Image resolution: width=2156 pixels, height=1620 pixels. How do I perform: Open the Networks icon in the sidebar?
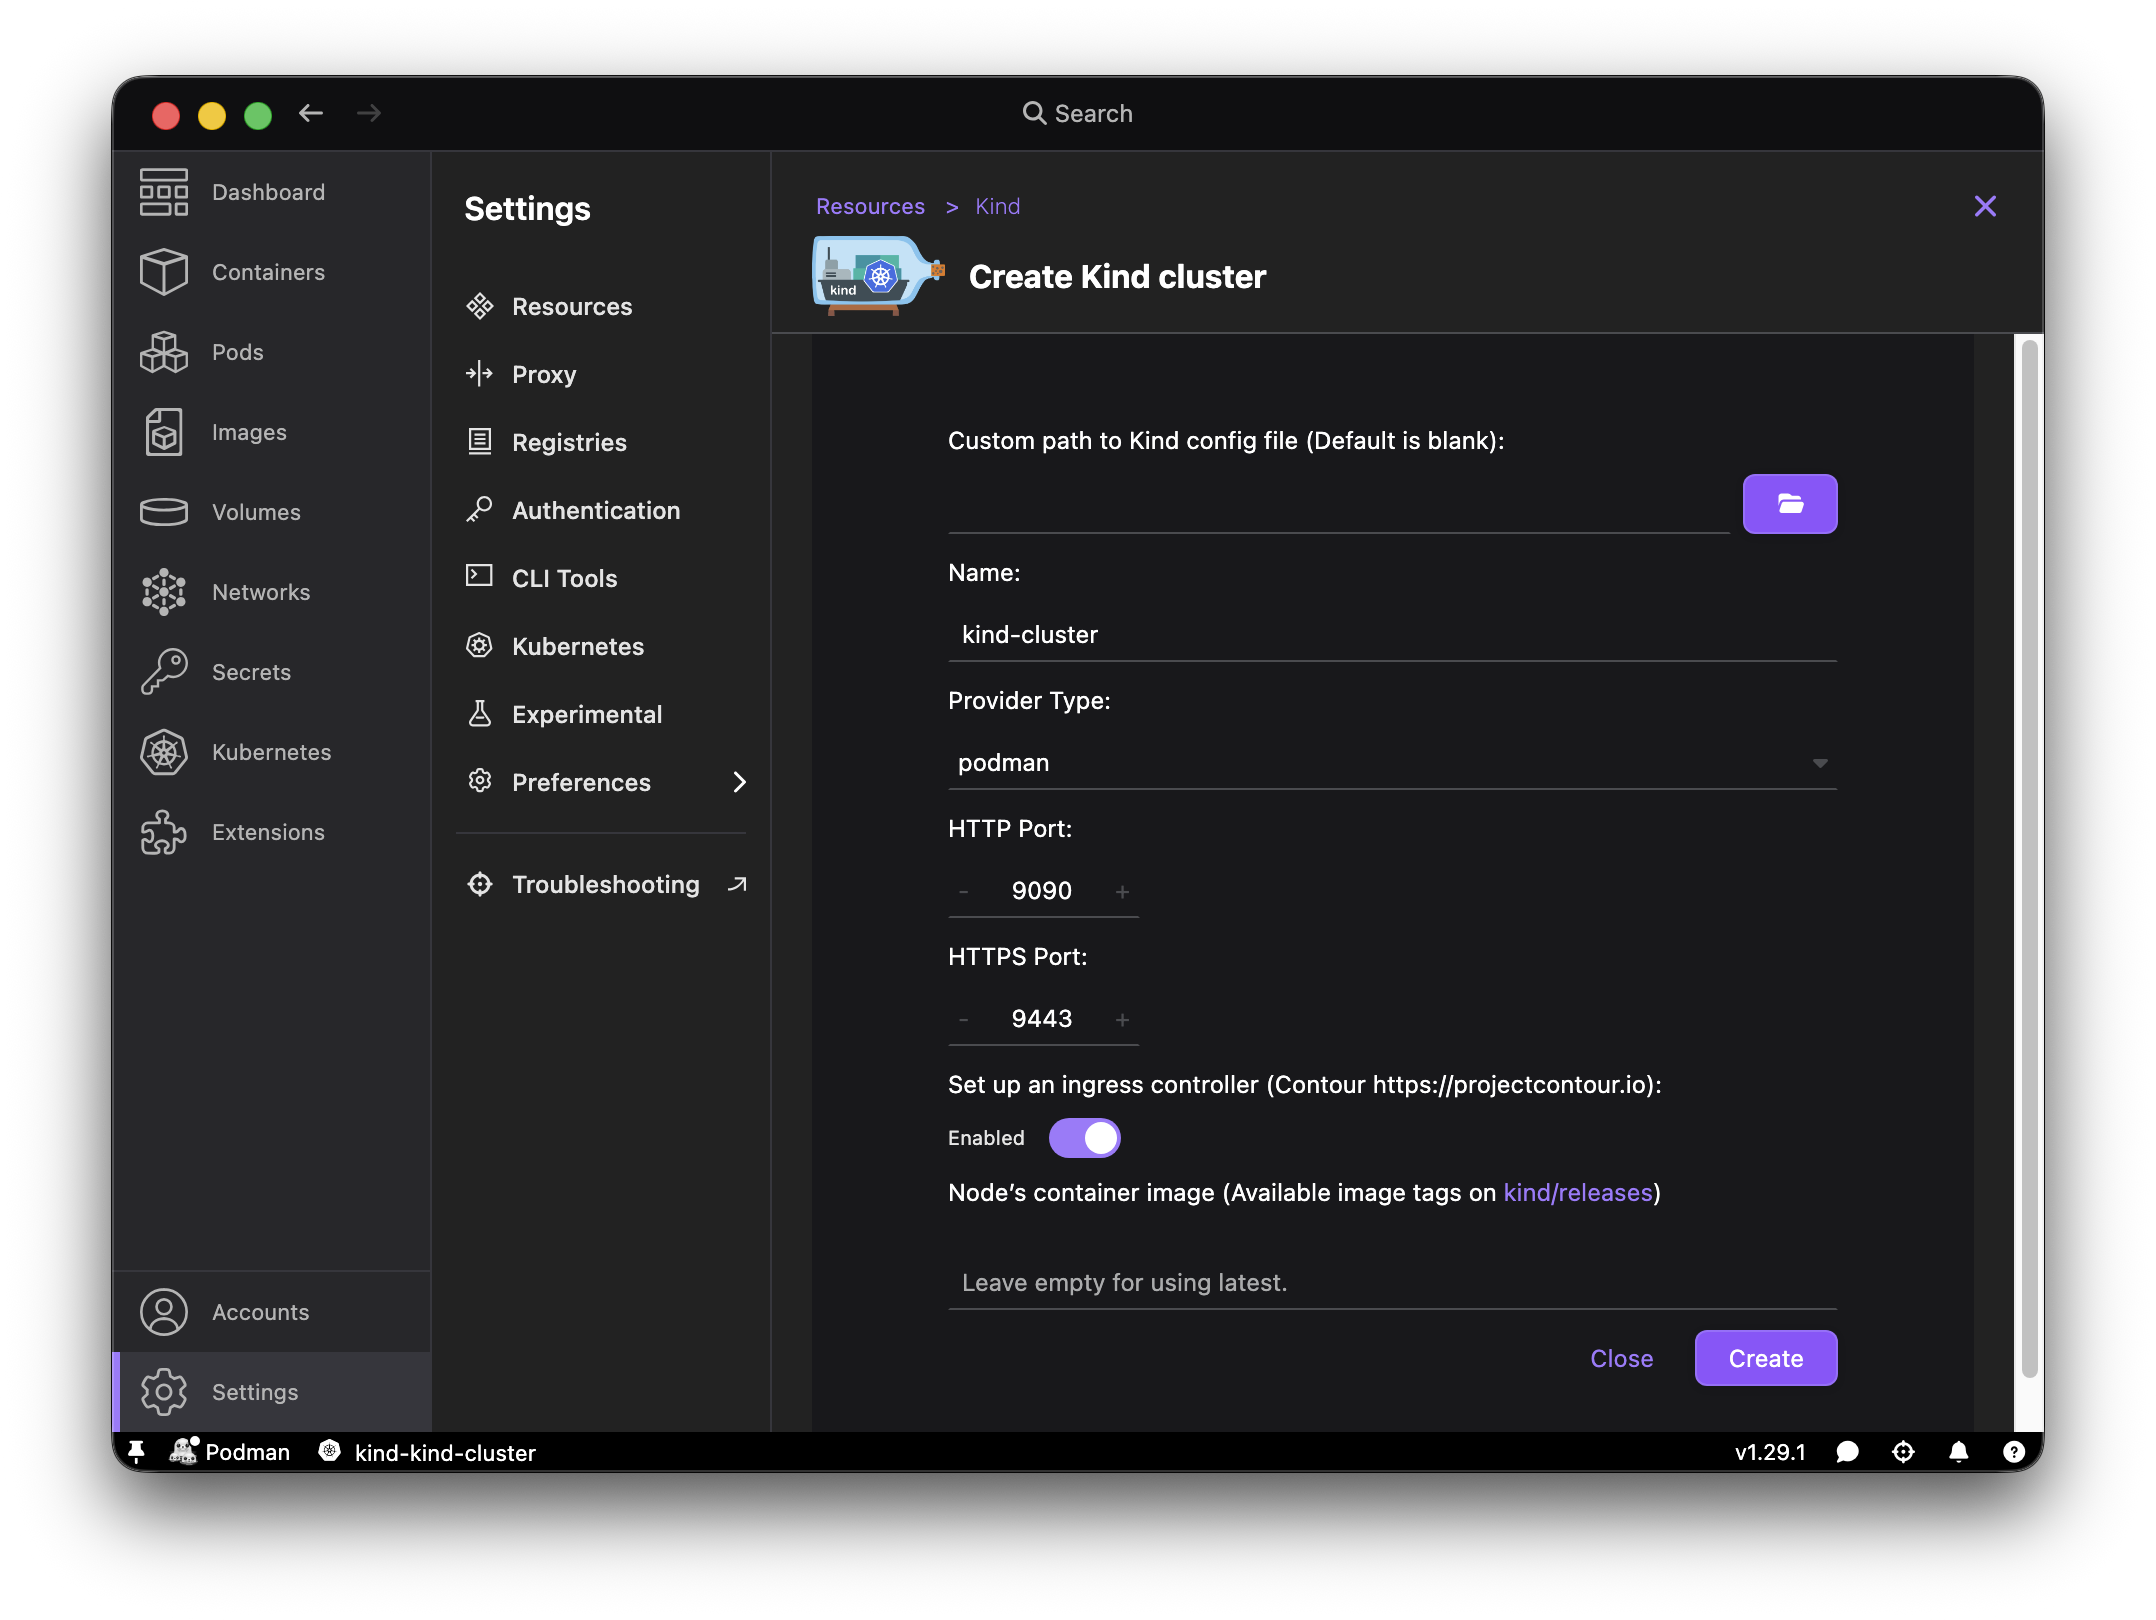[x=164, y=592]
